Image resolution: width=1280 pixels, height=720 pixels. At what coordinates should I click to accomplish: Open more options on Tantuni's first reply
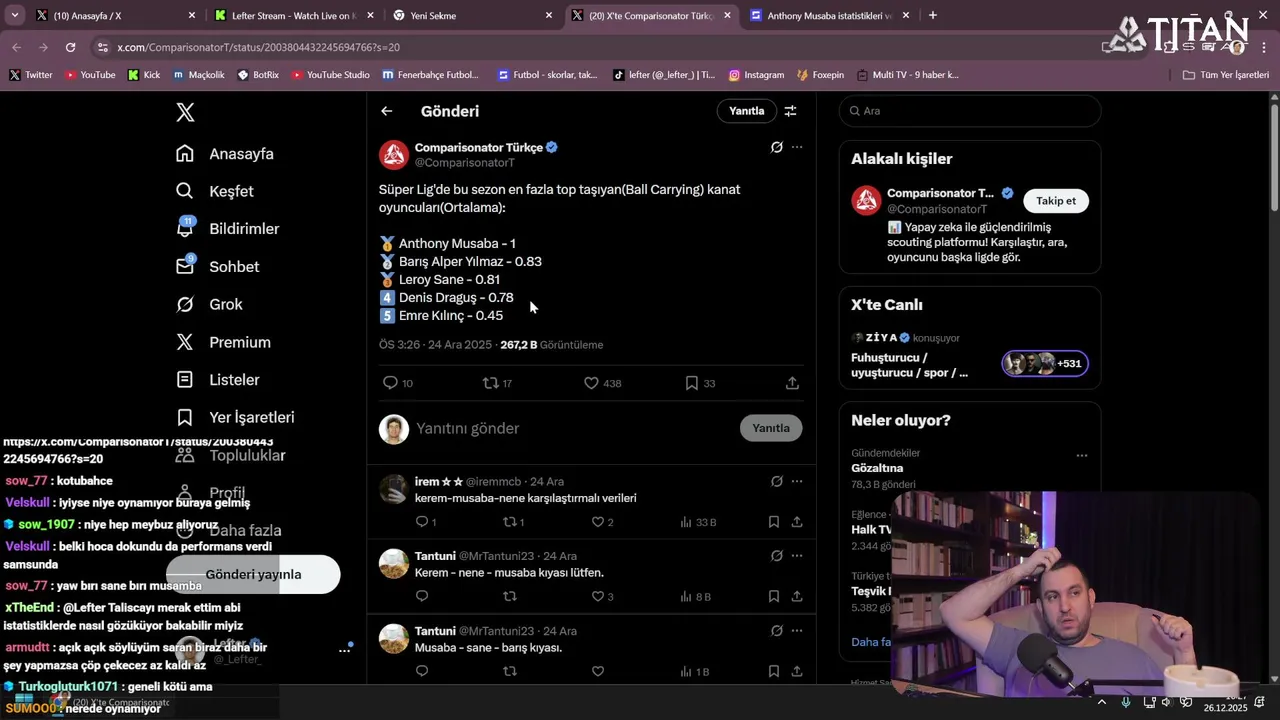click(797, 556)
